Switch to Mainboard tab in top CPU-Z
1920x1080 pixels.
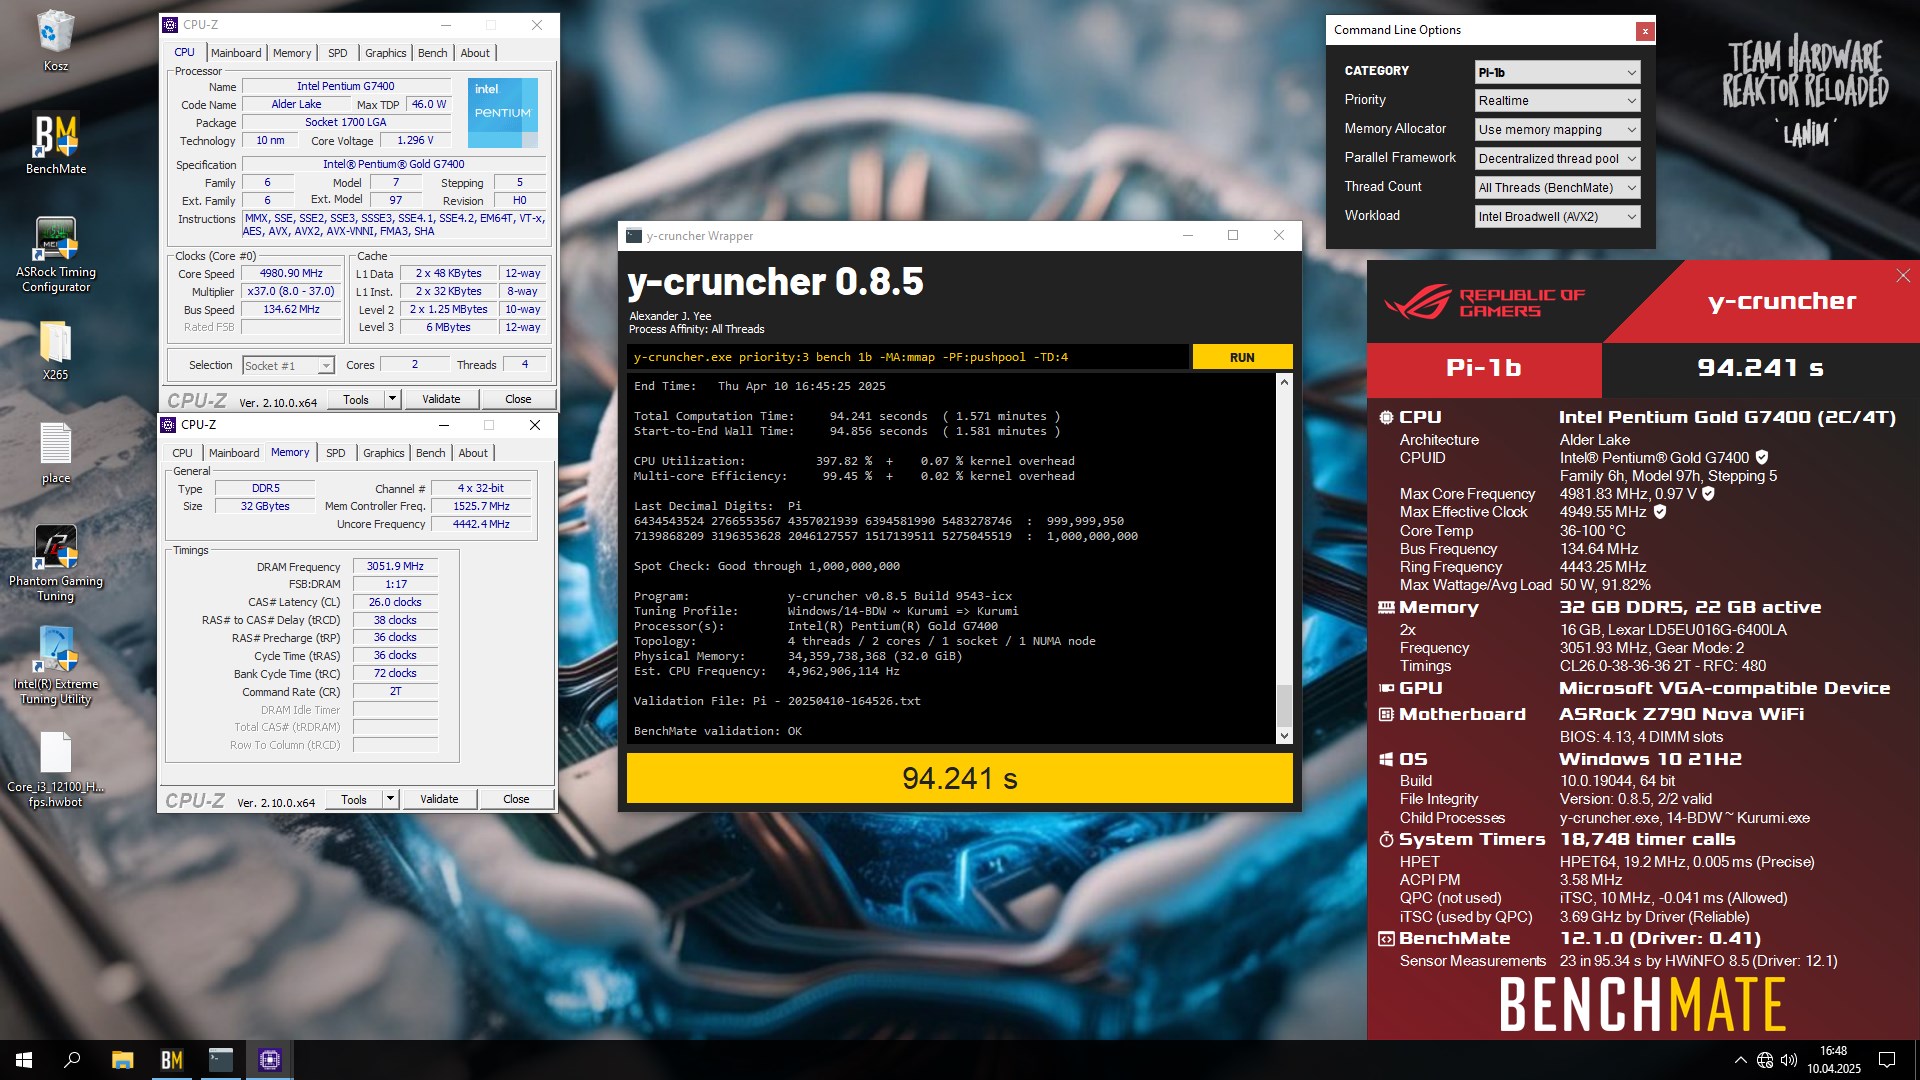pyautogui.click(x=236, y=53)
